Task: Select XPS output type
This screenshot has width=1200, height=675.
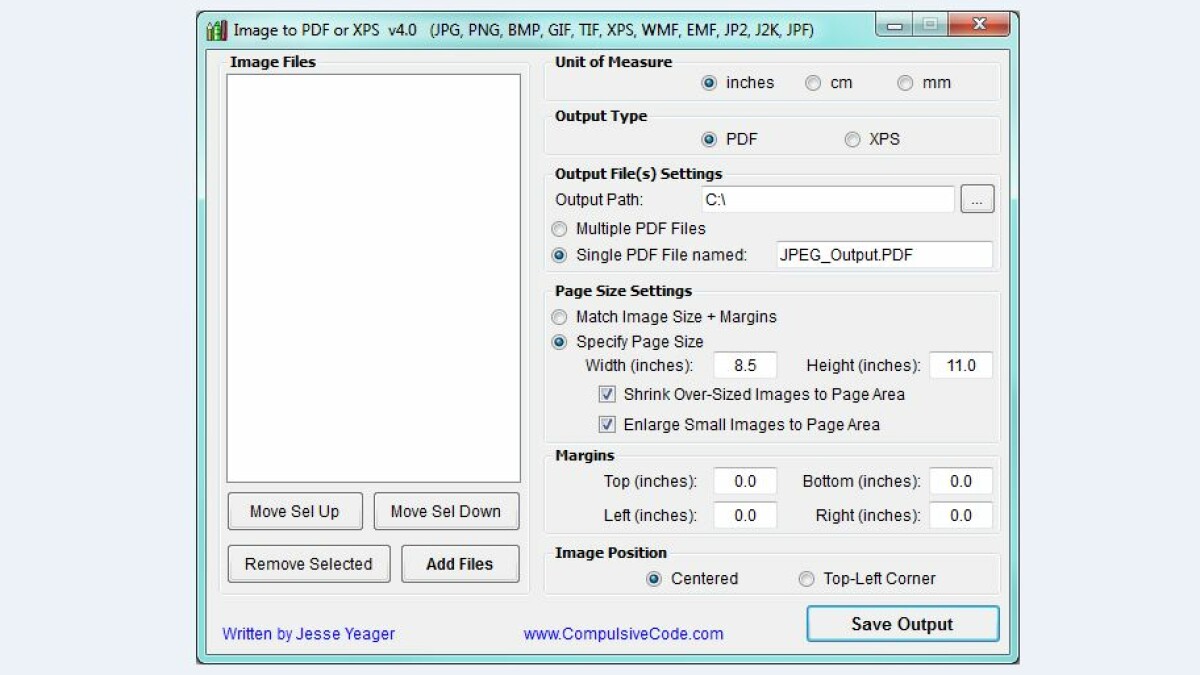Action: pos(852,140)
